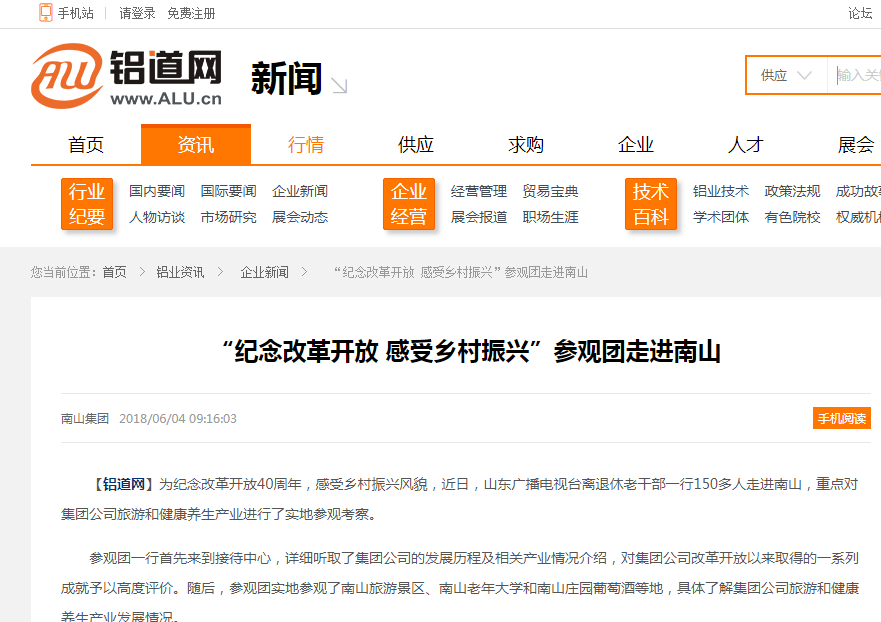881x622 pixels.
Task: Open the 供应 search type dropdown
Action: 786,76
